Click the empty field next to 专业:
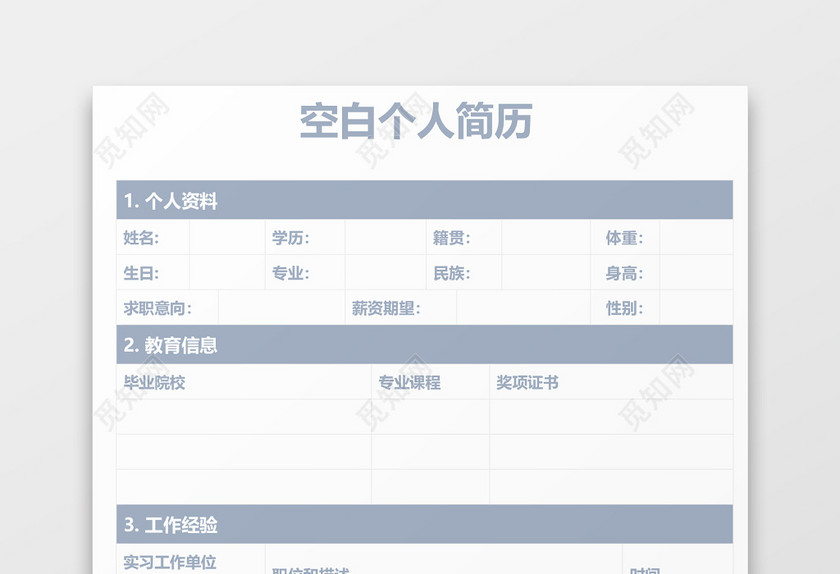Viewport: 840px width, 574px height. 385,272
